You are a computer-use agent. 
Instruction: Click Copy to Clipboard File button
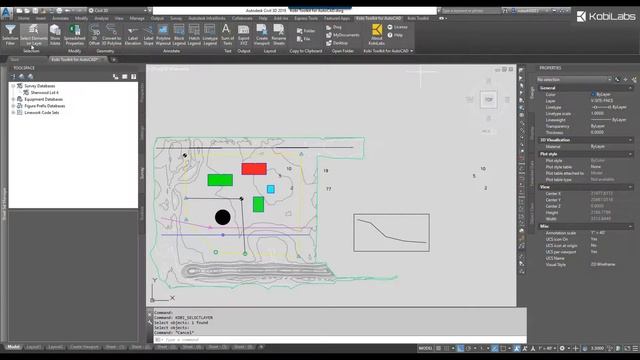pyautogui.click(x=304, y=39)
